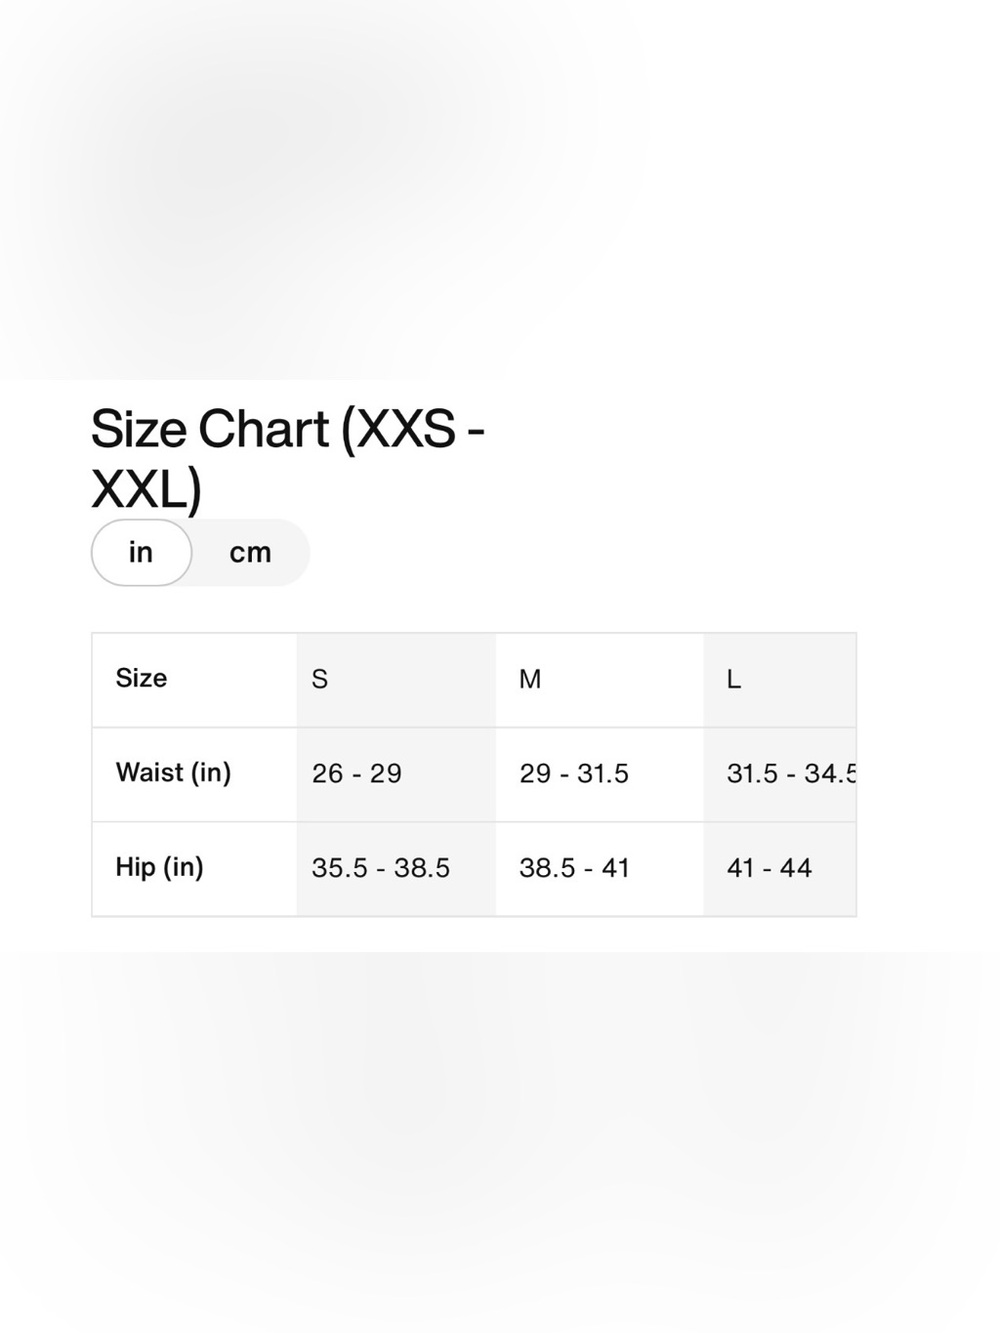Select the in unit option

pos(141,552)
